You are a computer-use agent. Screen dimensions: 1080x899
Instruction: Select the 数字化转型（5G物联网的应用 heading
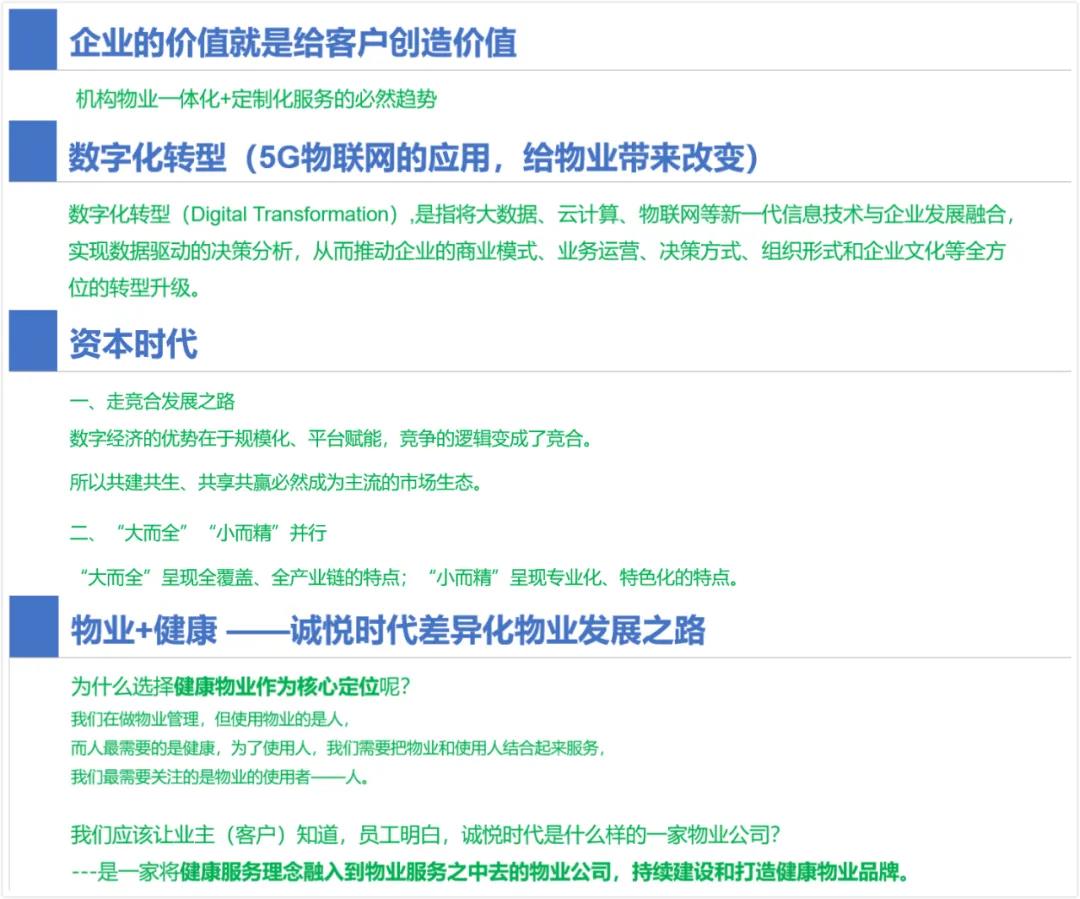[413, 157]
